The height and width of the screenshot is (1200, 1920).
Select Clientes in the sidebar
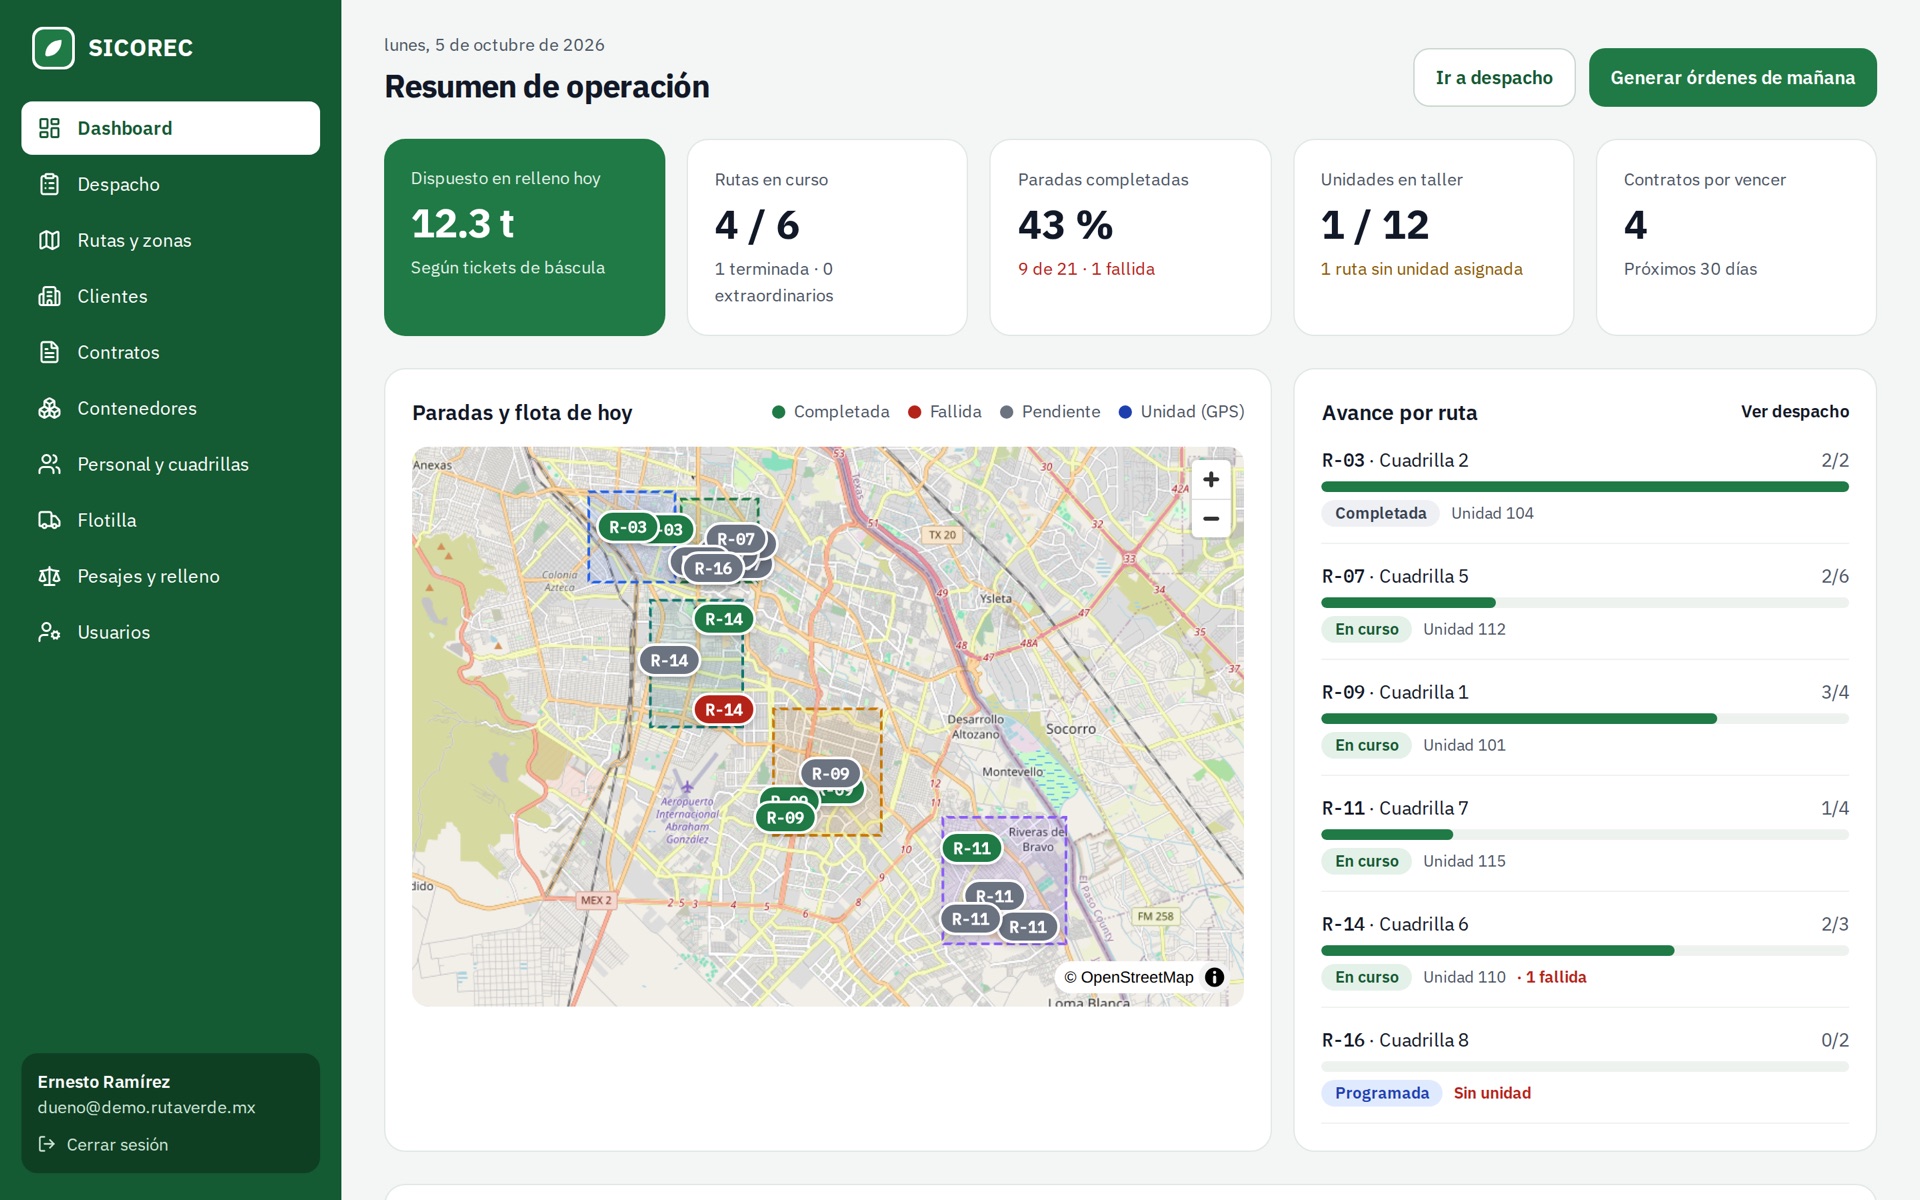coord(171,296)
